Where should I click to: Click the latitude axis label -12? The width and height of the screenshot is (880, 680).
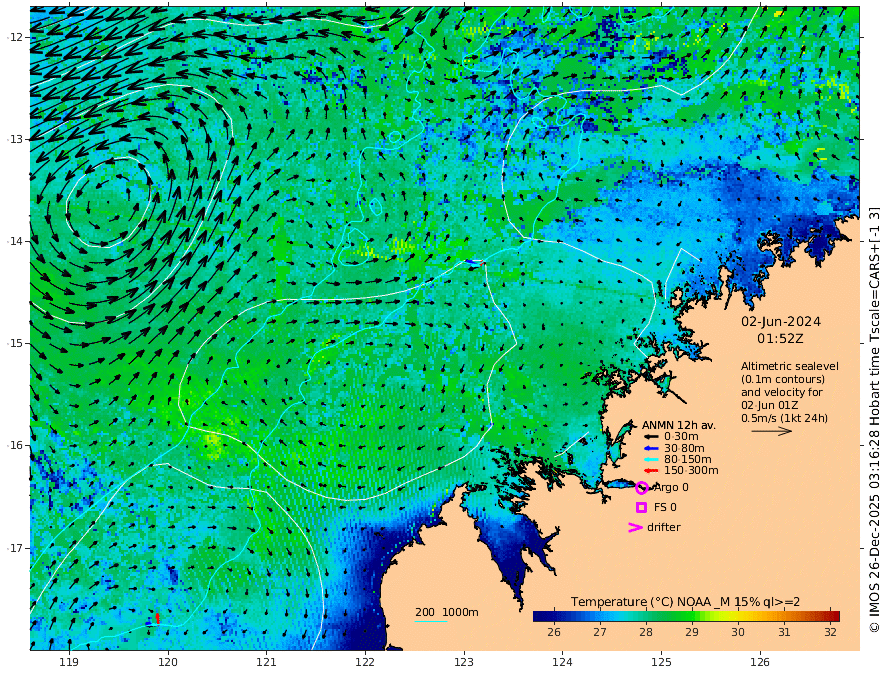pos(15,37)
